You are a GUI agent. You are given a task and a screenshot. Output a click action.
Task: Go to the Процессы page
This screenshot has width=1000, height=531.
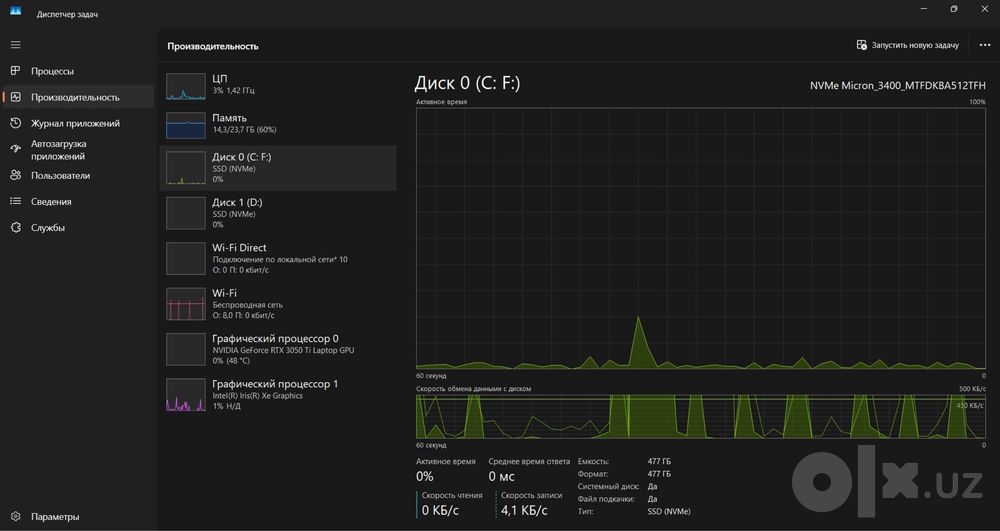pos(78,71)
